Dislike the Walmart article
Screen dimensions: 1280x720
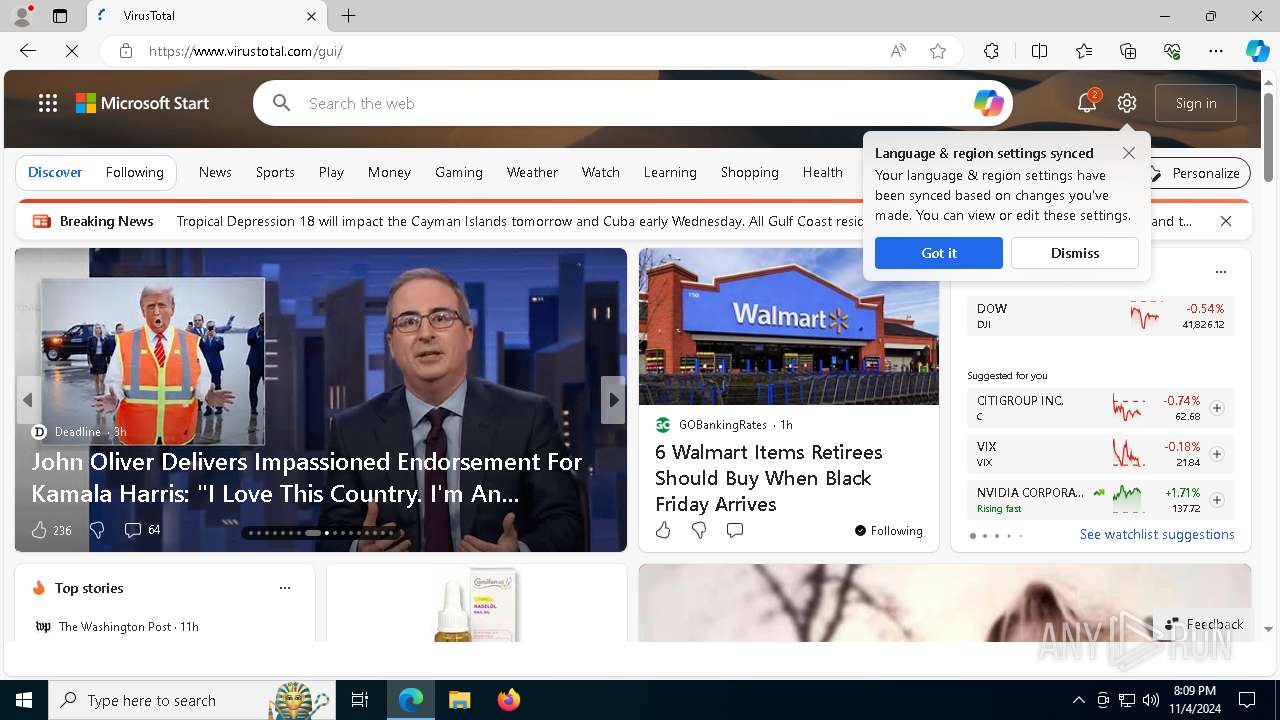[x=699, y=530]
